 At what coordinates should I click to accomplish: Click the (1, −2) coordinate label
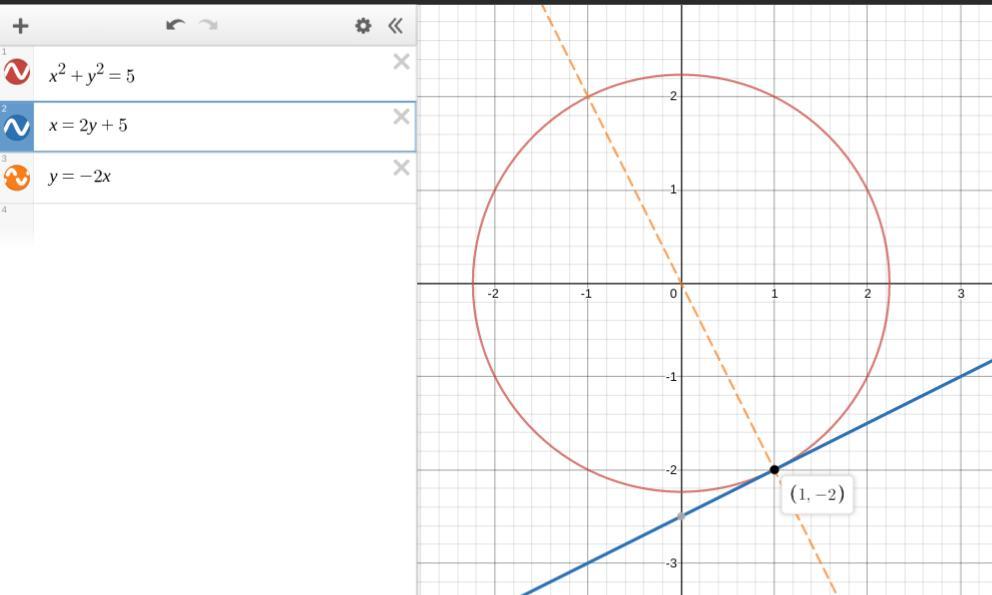coord(817,494)
